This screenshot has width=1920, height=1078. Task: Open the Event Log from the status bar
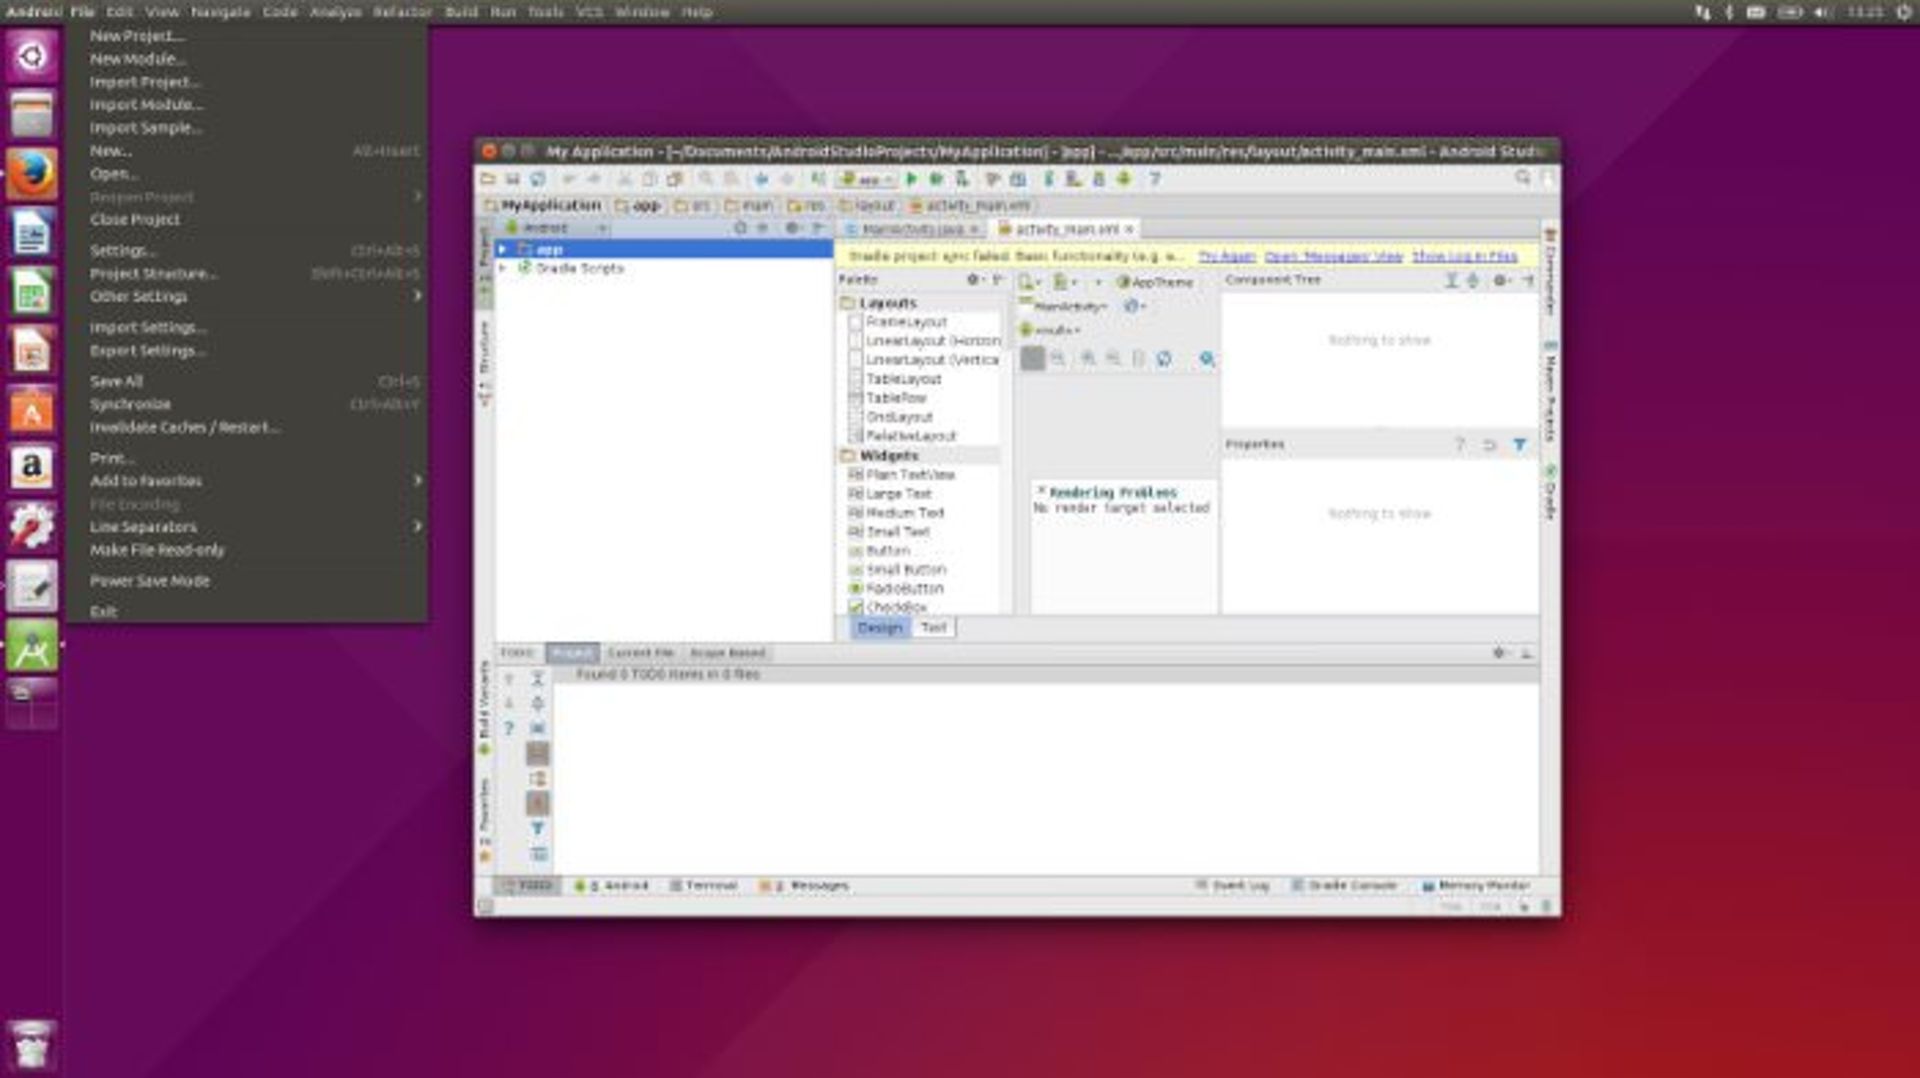point(1238,885)
